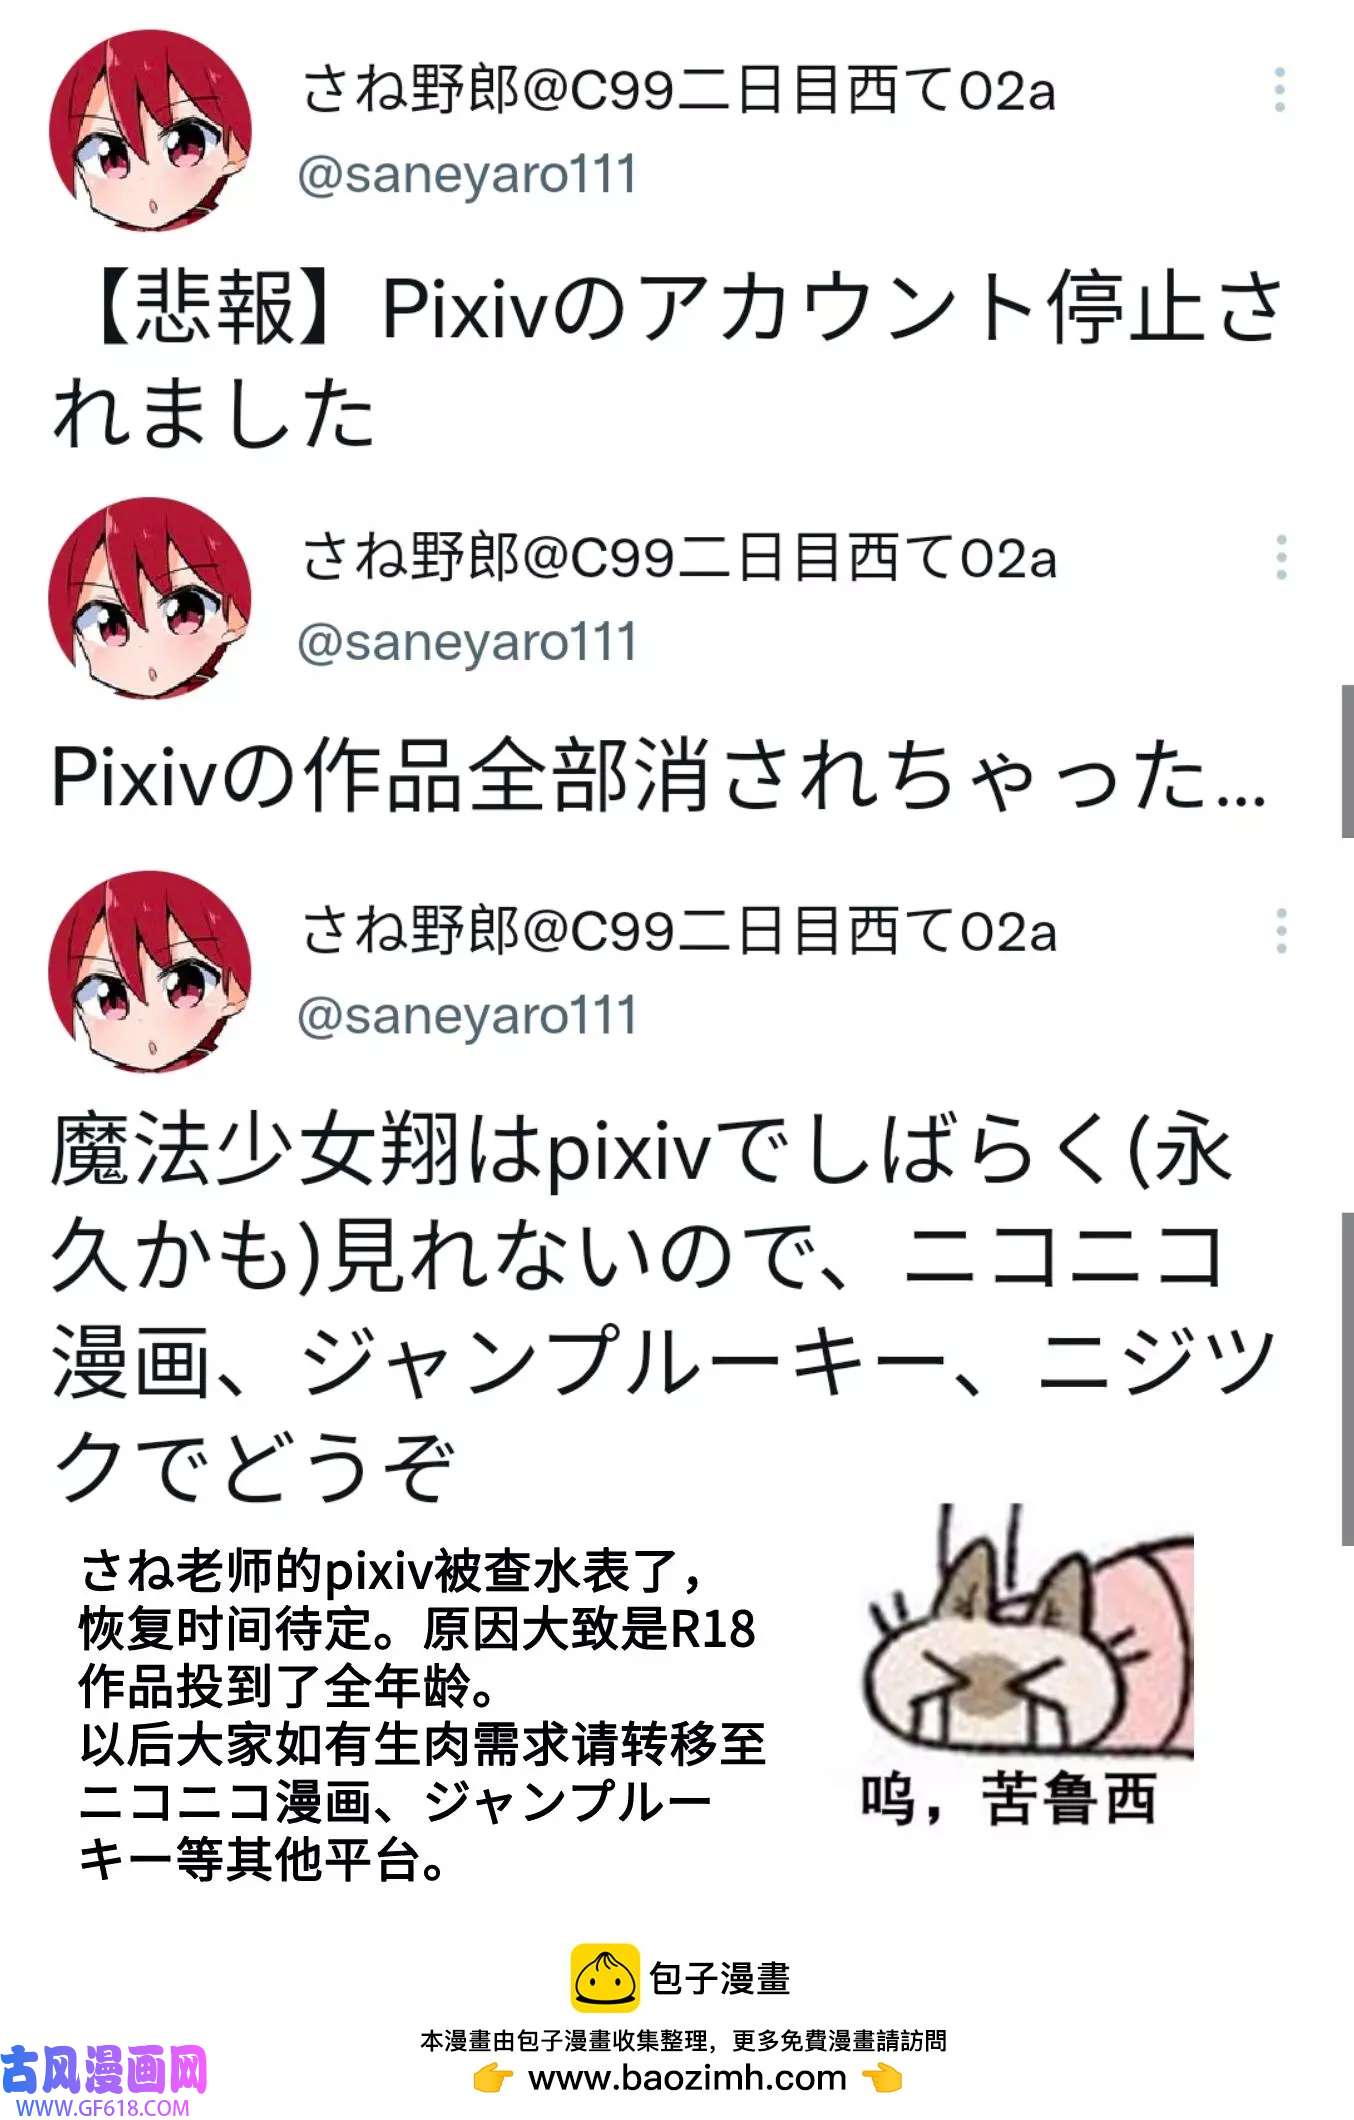
Task: Click the third tweet's display name さね野郎@C99
Action: pyautogui.click(x=678, y=931)
